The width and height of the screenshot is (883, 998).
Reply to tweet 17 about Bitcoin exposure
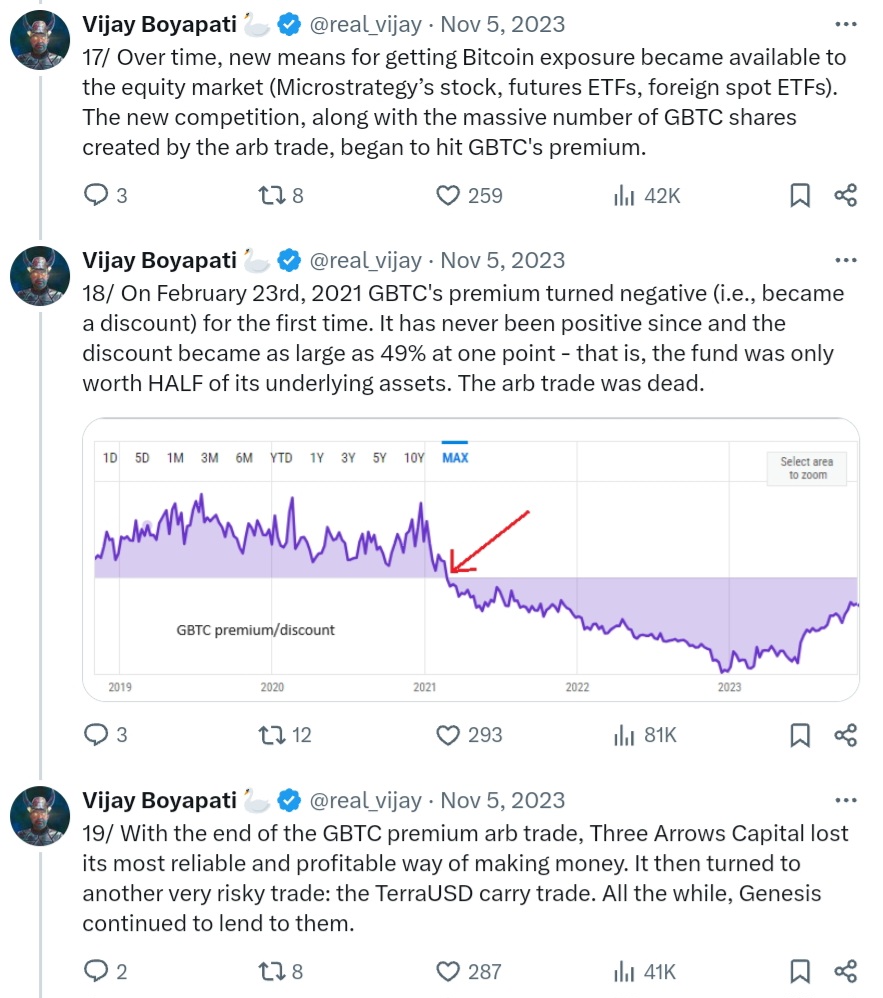(x=96, y=195)
